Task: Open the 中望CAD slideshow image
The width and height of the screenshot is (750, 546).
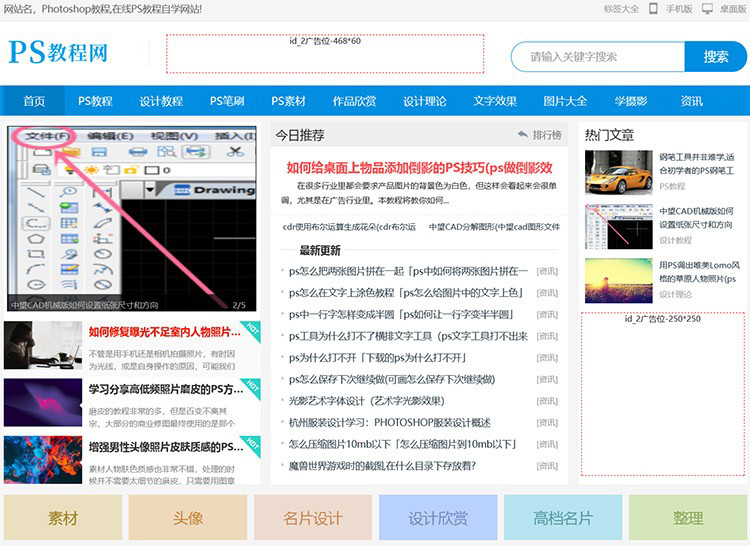Action: pos(132,219)
